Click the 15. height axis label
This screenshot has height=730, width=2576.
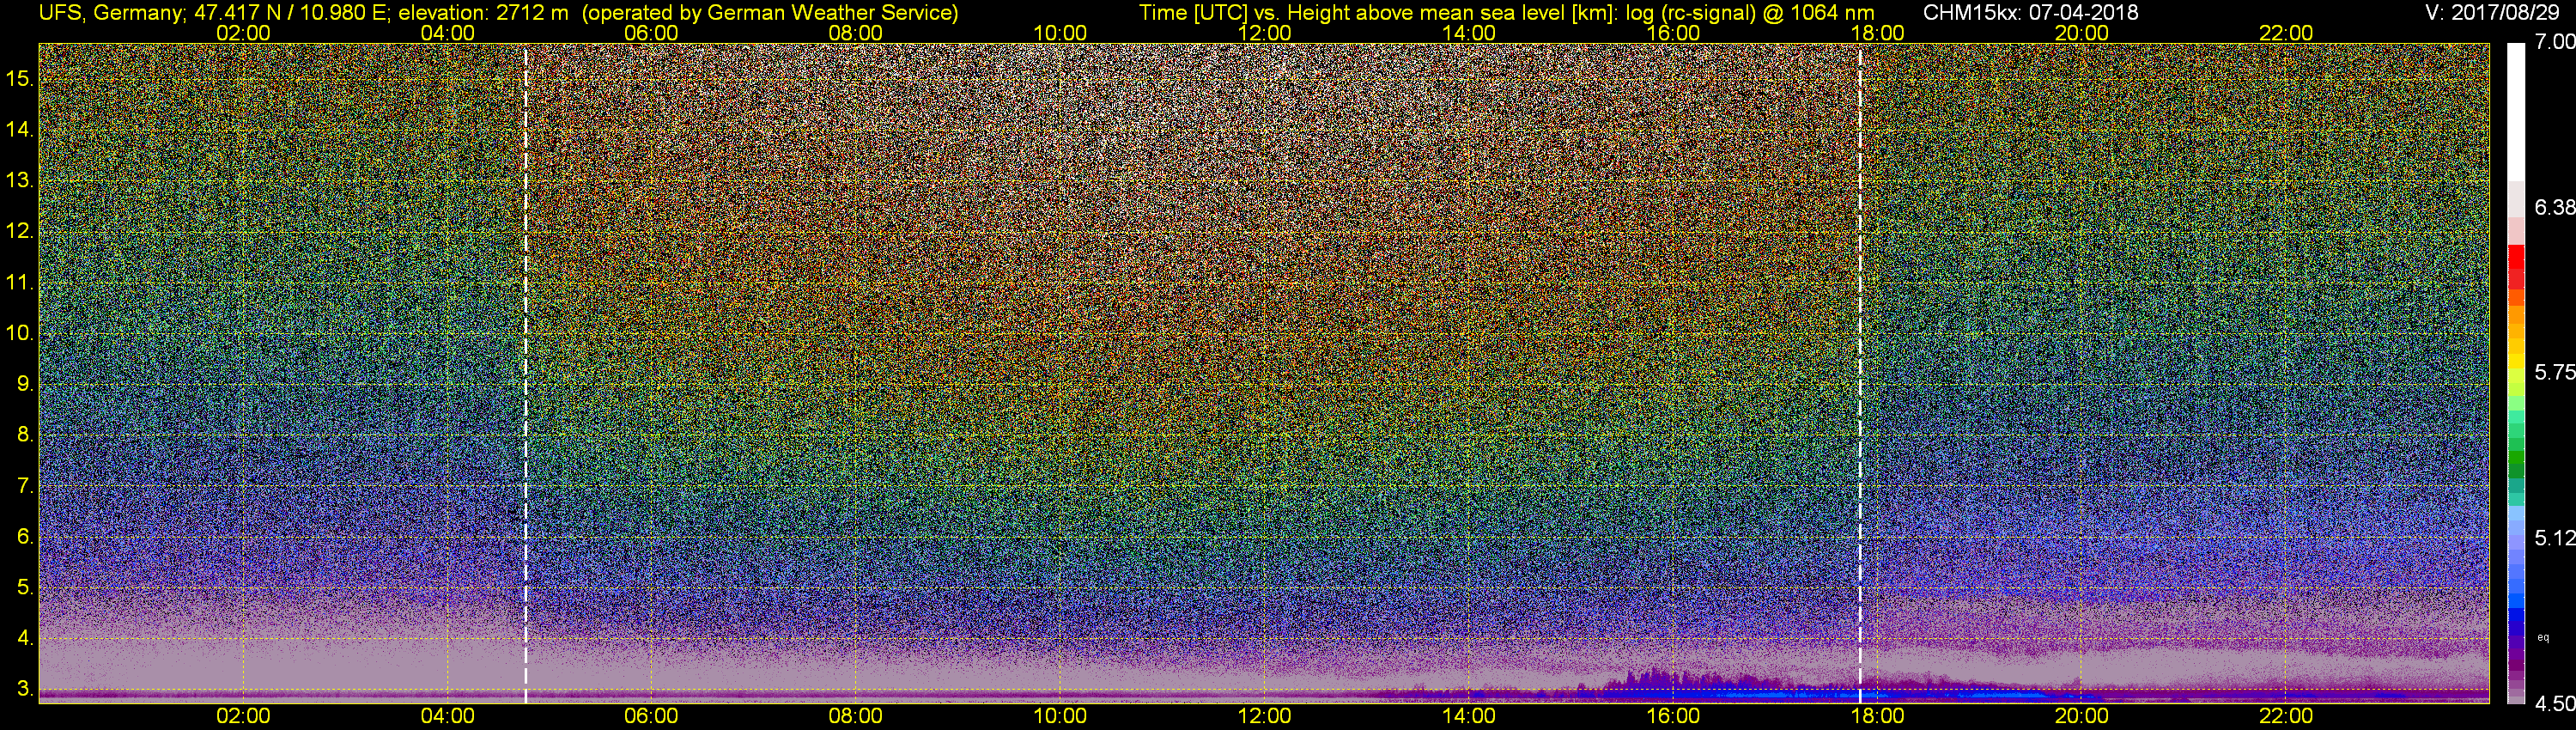click(20, 78)
